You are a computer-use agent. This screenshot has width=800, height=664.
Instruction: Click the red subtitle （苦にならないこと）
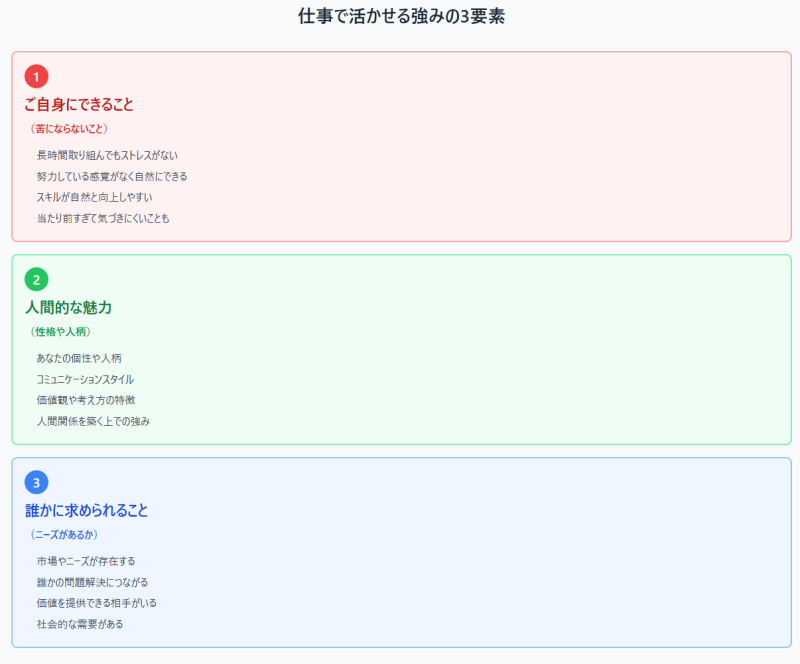click(69, 129)
